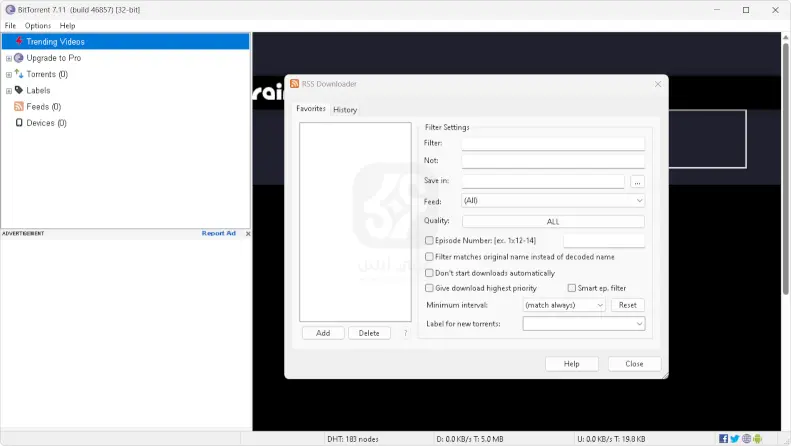Enable the Episode Number checkbox
The width and height of the screenshot is (791, 446).
pyautogui.click(x=429, y=240)
